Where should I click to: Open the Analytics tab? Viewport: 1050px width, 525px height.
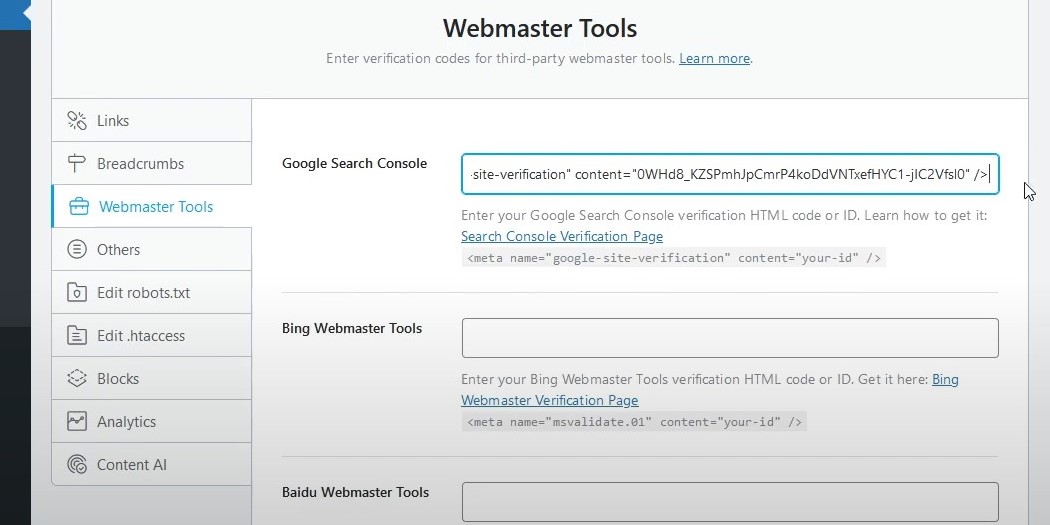[151, 421]
